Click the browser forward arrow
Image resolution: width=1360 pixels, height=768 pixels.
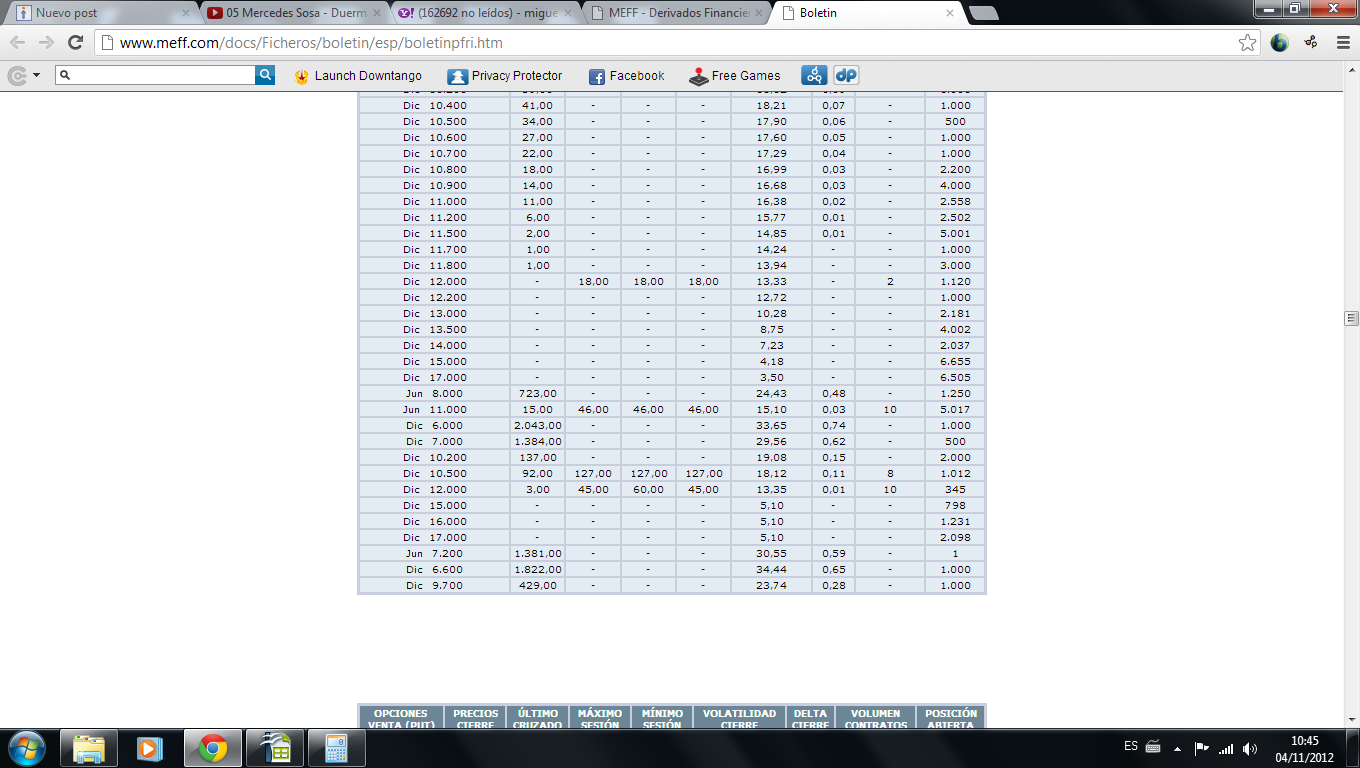[46, 43]
